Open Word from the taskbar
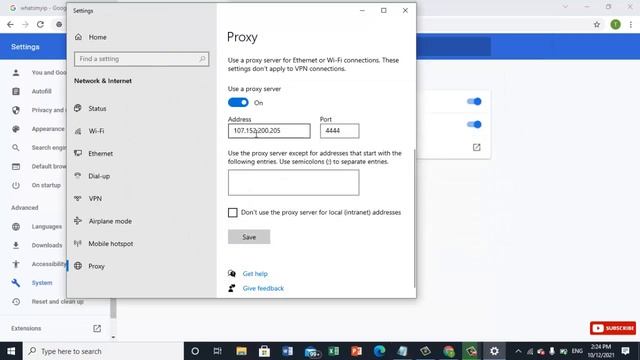 287,351
